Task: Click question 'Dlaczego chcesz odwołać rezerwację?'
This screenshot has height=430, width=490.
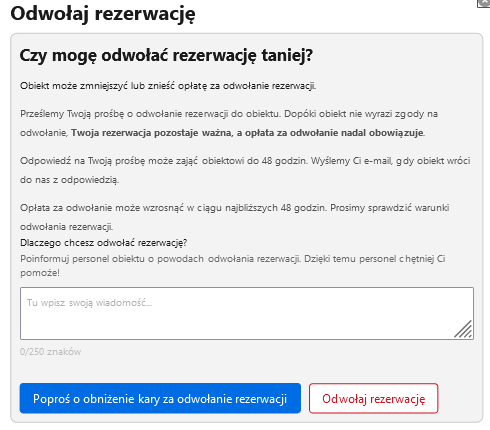Action: (x=103, y=243)
